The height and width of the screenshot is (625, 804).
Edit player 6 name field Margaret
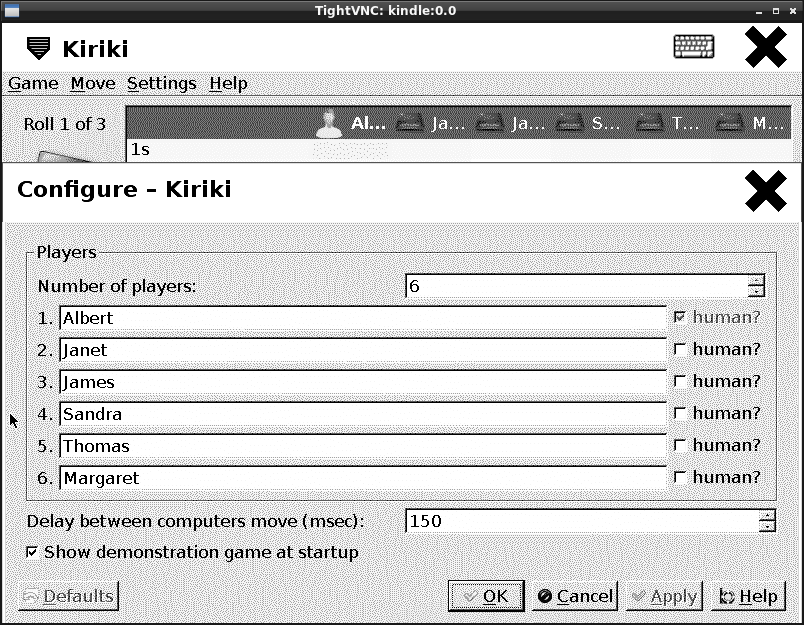363,478
